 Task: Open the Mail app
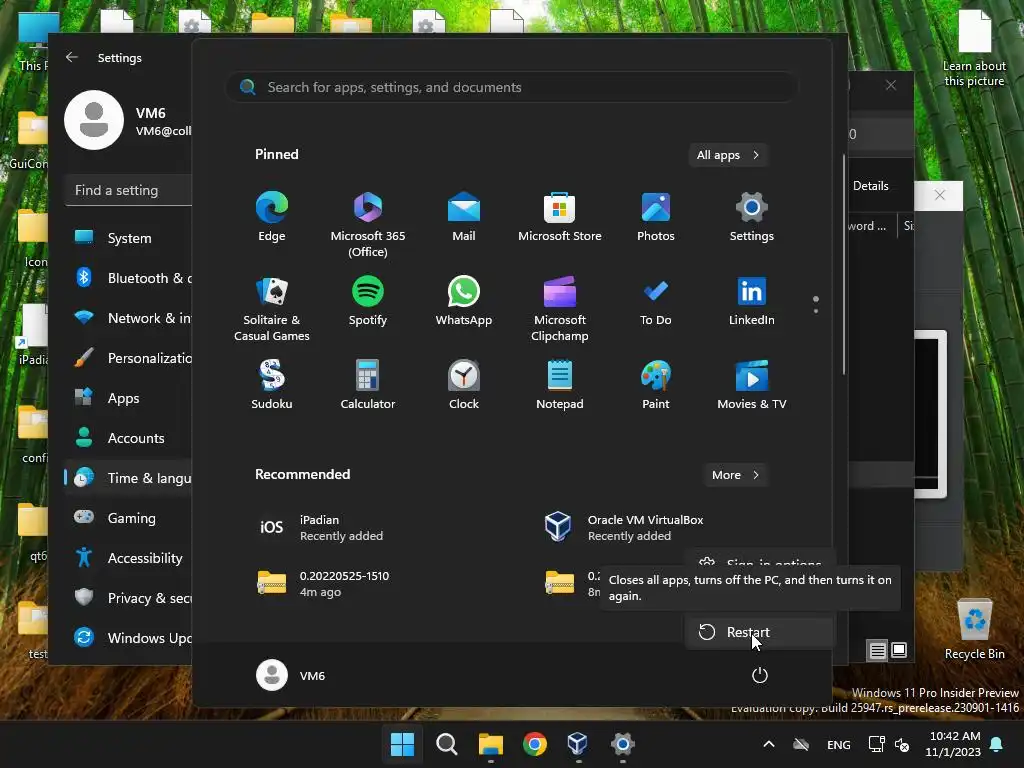(x=464, y=217)
